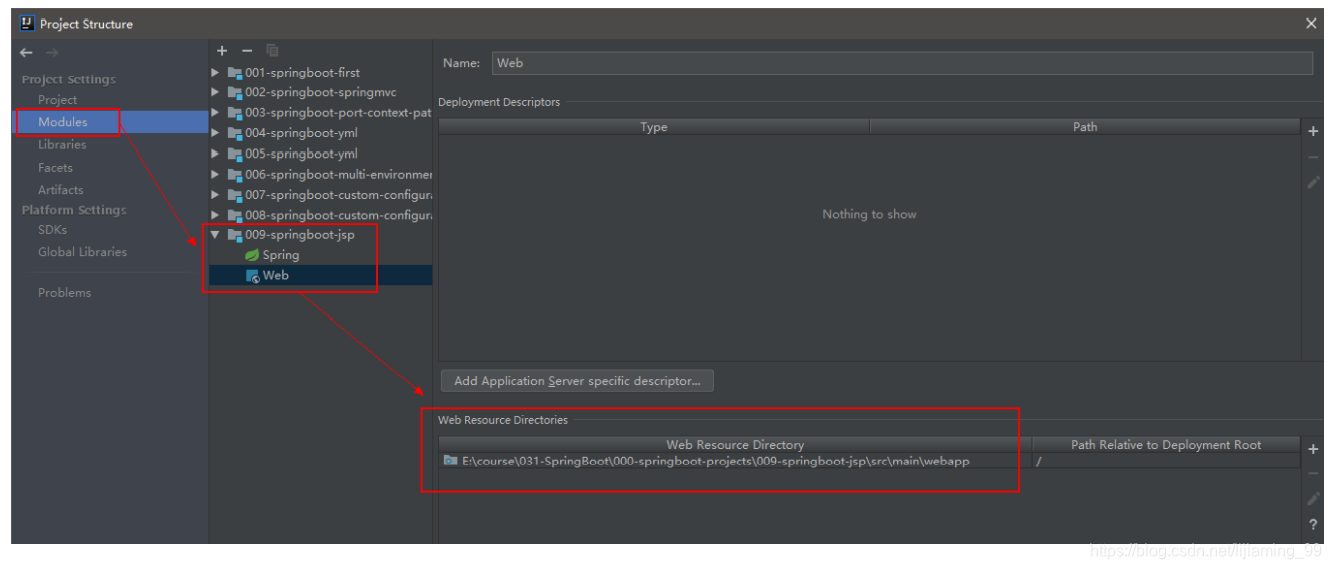Remove deployment descriptor with minus icon
Viewport: 1331px width, 569px height.
point(1313,157)
